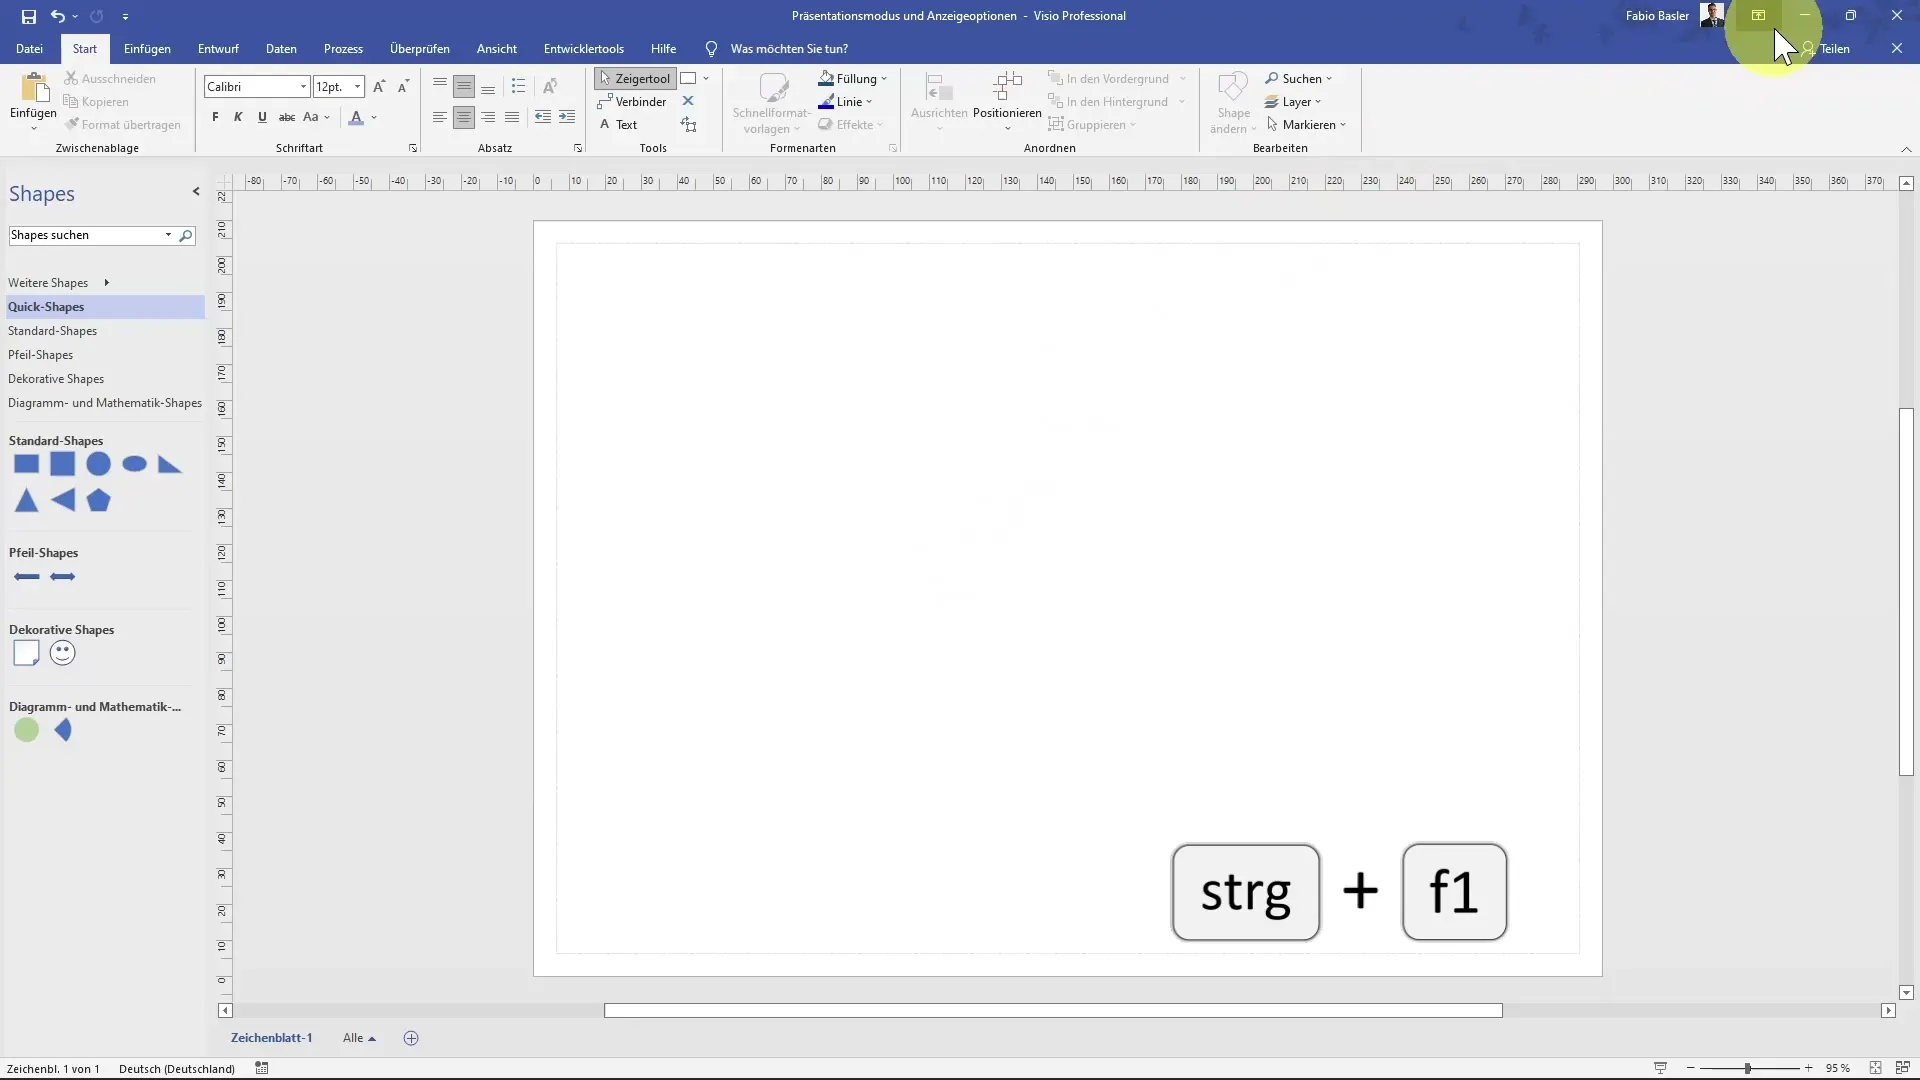Toggle align text right
This screenshot has width=1920, height=1080.
(488, 117)
